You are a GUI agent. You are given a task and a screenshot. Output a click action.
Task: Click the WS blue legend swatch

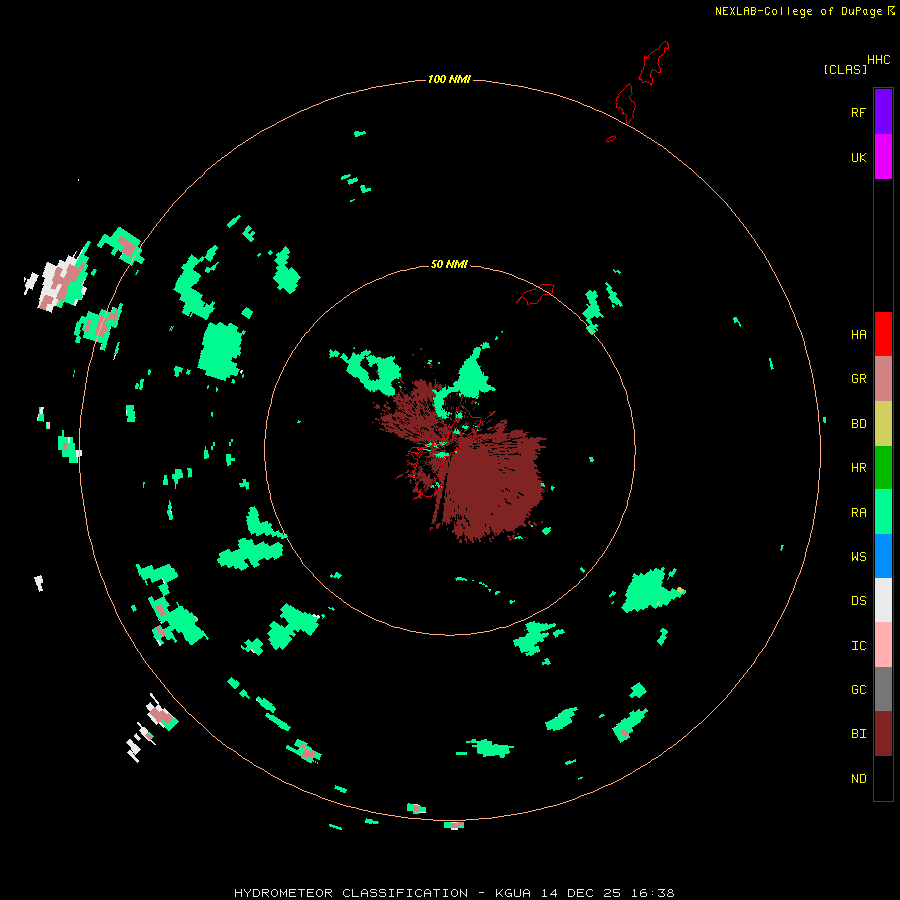[x=883, y=556]
